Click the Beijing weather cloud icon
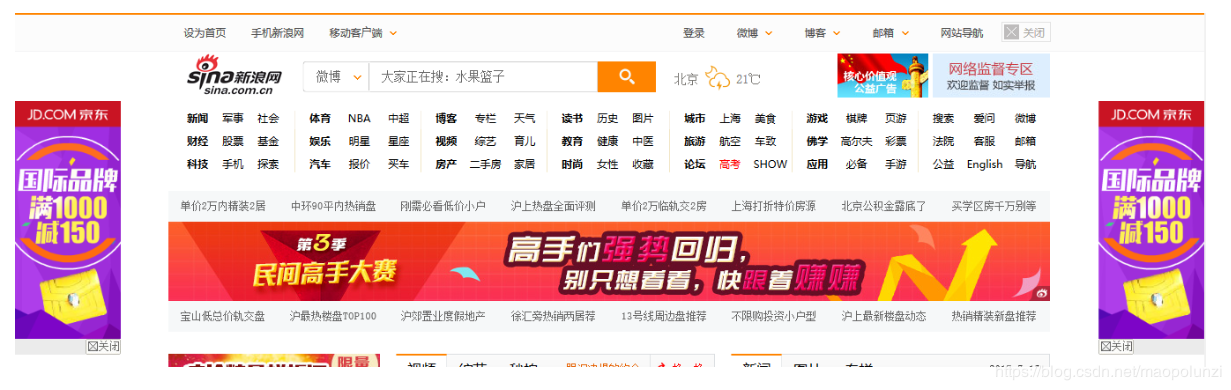Viewport: 1231px width, 390px height. (718, 78)
